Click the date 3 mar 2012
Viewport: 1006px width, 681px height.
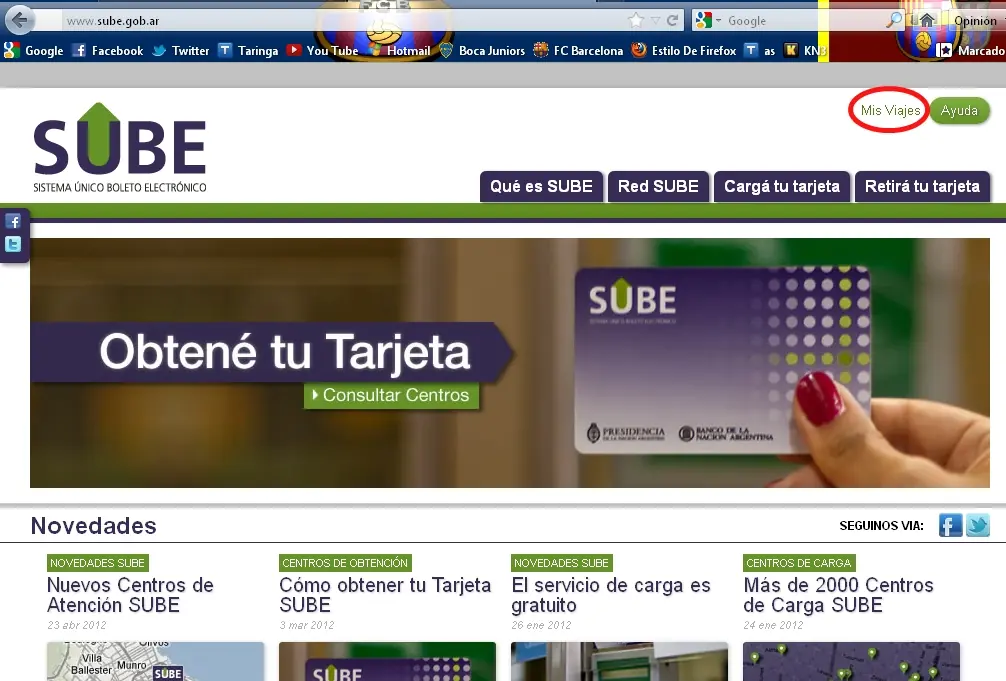click(x=307, y=625)
